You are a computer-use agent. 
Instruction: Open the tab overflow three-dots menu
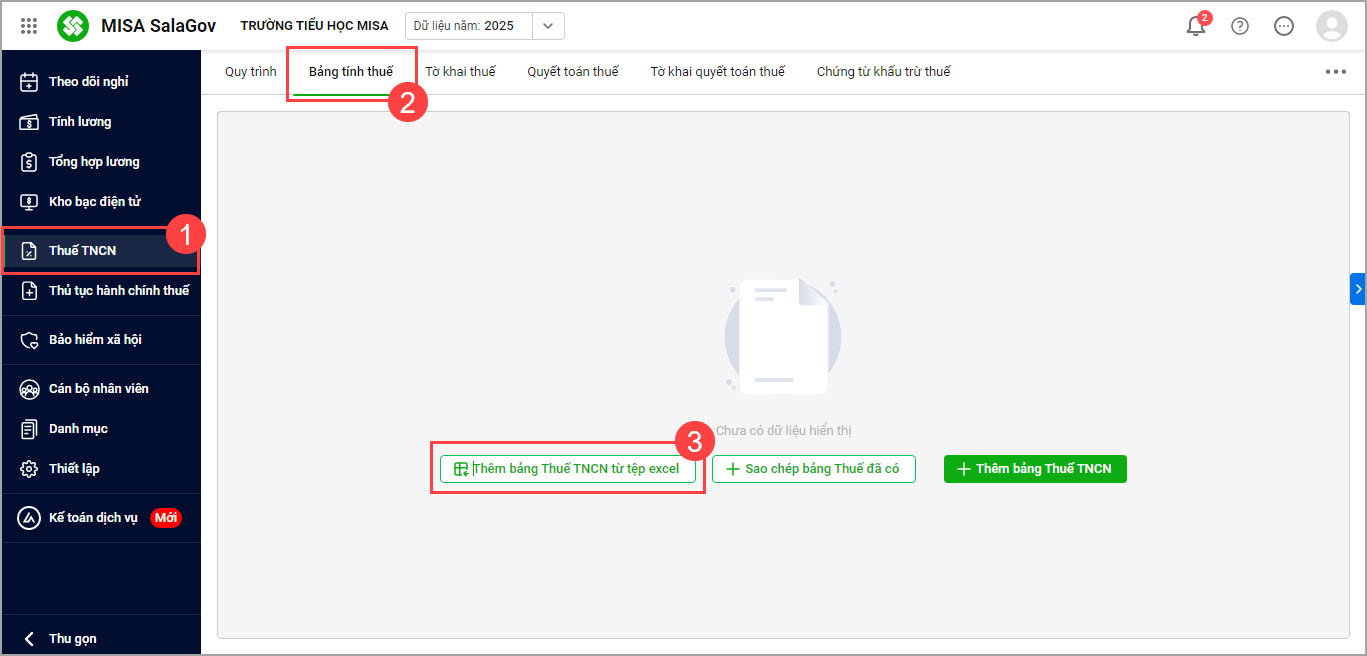(1335, 72)
